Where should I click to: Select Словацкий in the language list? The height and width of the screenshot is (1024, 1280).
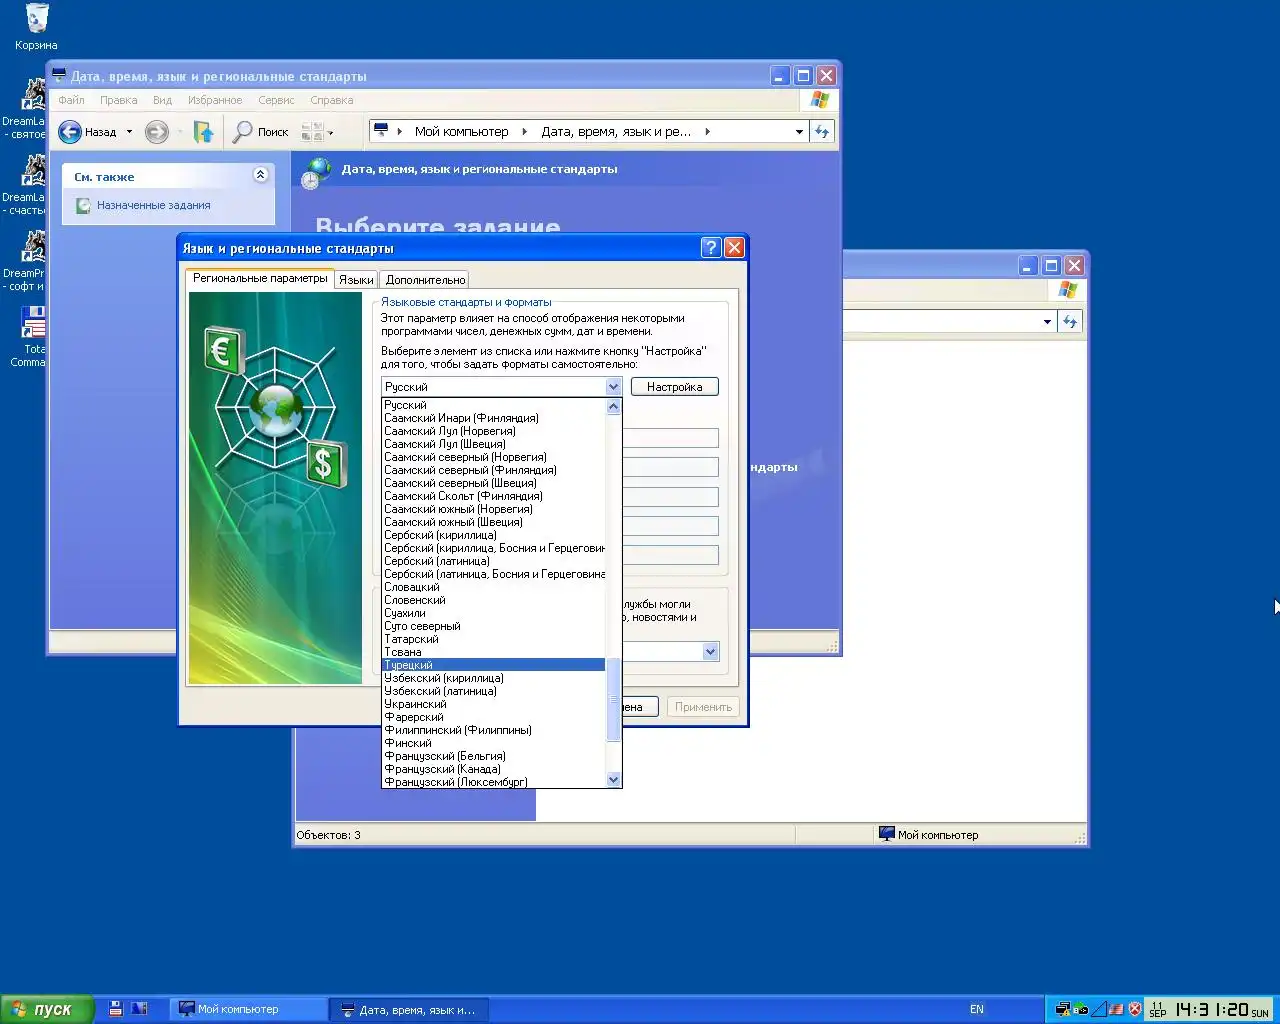click(494, 587)
